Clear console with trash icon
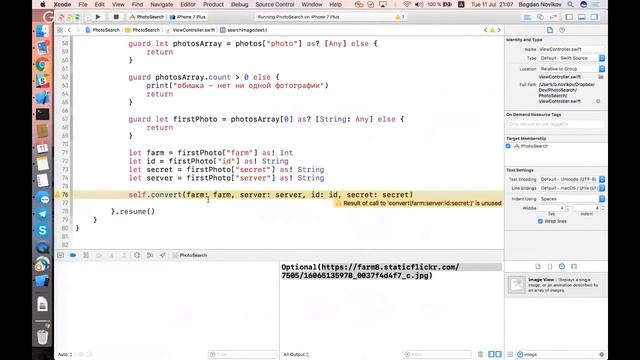The height and width of the screenshot is (360, 640). pos(480,354)
